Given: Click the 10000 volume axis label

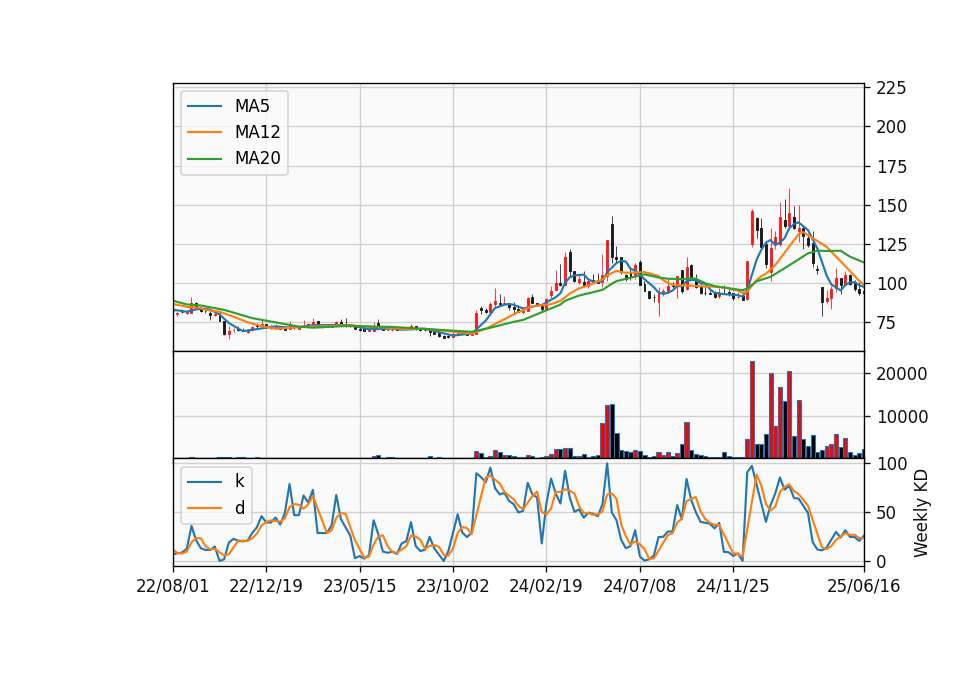Looking at the screenshot, I should tap(901, 417).
